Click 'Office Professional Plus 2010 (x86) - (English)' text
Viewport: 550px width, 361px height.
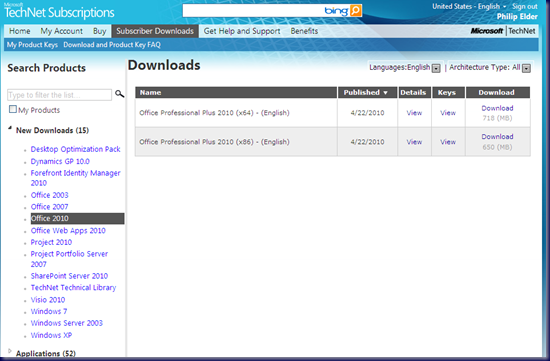point(214,142)
